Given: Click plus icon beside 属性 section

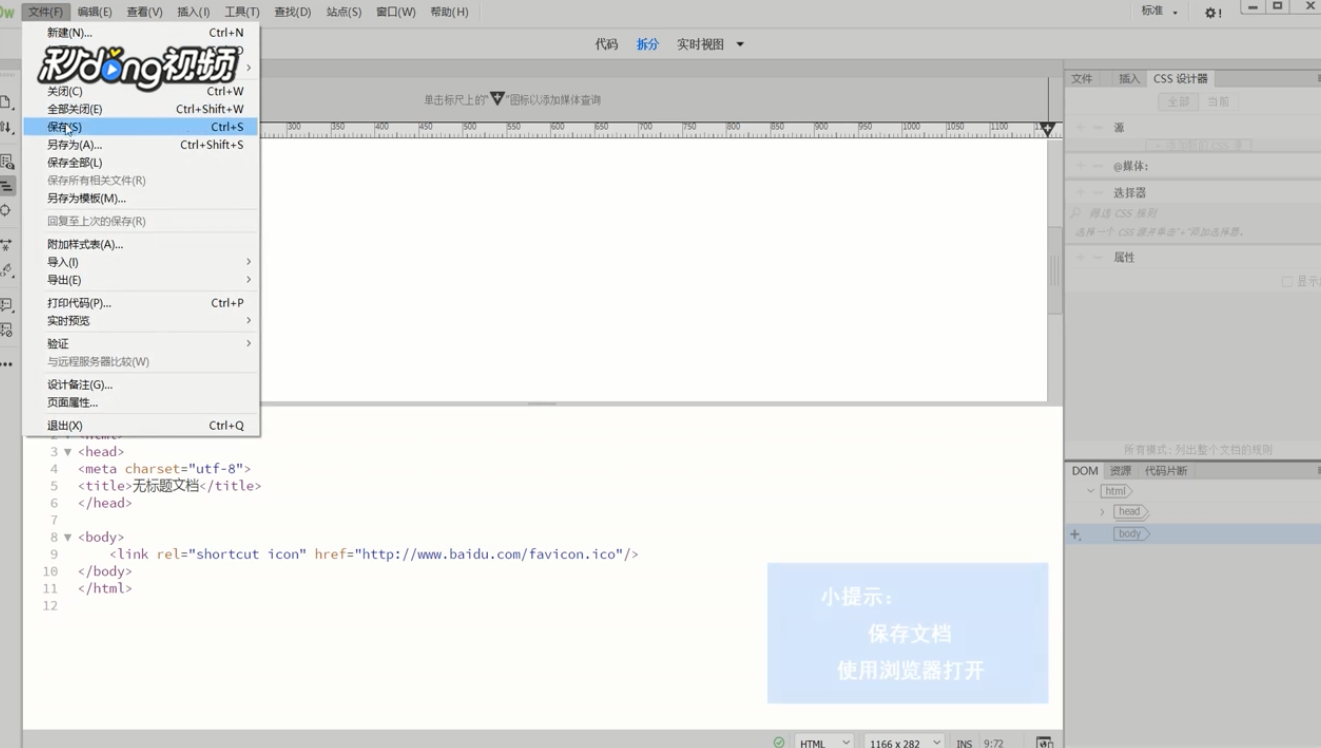Looking at the screenshot, I should (1080, 257).
